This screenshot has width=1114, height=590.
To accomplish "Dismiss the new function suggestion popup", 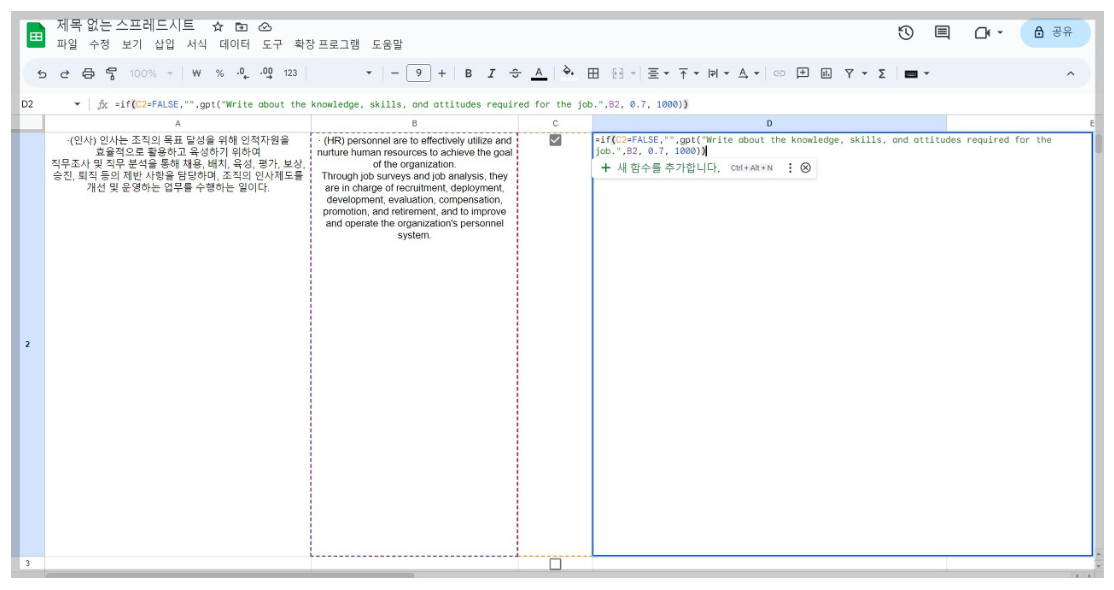I will (x=806, y=168).
